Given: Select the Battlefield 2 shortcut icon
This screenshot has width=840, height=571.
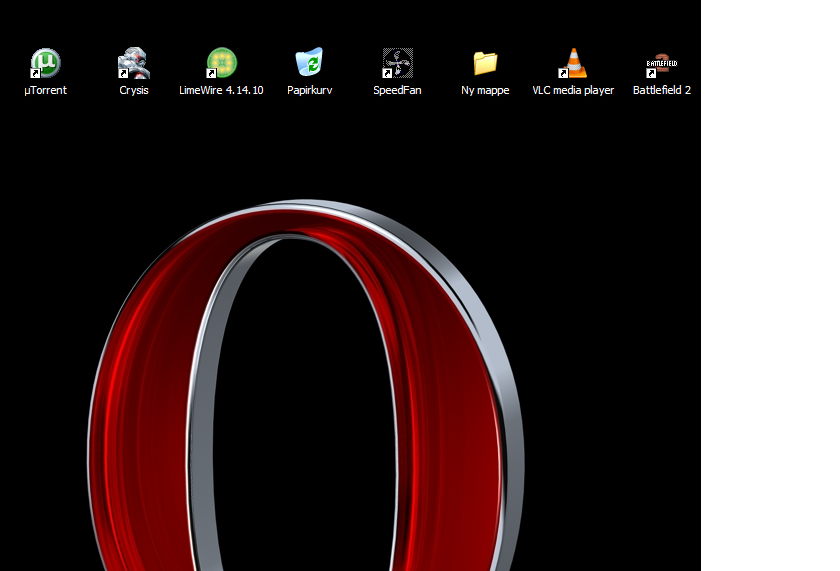Looking at the screenshot, I should click(x=662, y=65).
